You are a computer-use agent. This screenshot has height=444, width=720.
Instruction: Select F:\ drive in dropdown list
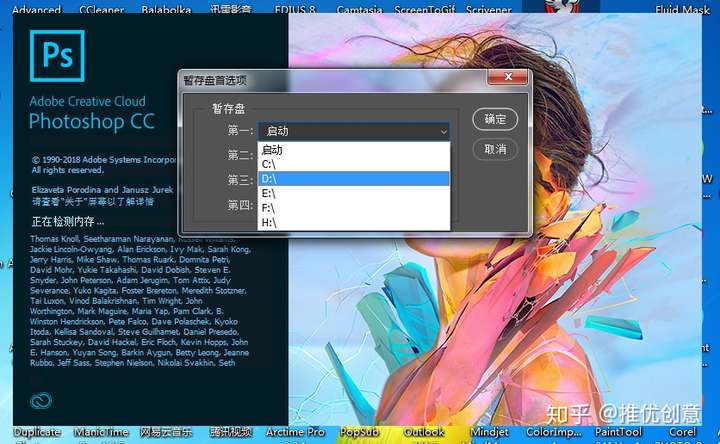354,208
